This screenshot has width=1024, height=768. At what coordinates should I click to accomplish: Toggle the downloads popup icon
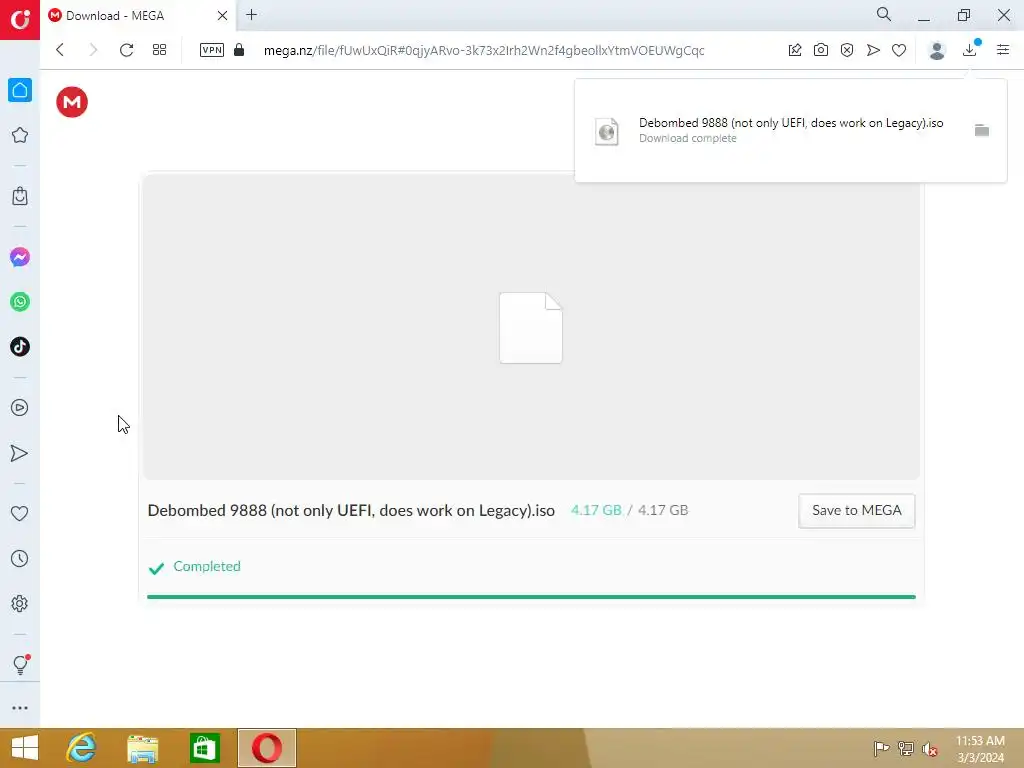tap(970, 50)
